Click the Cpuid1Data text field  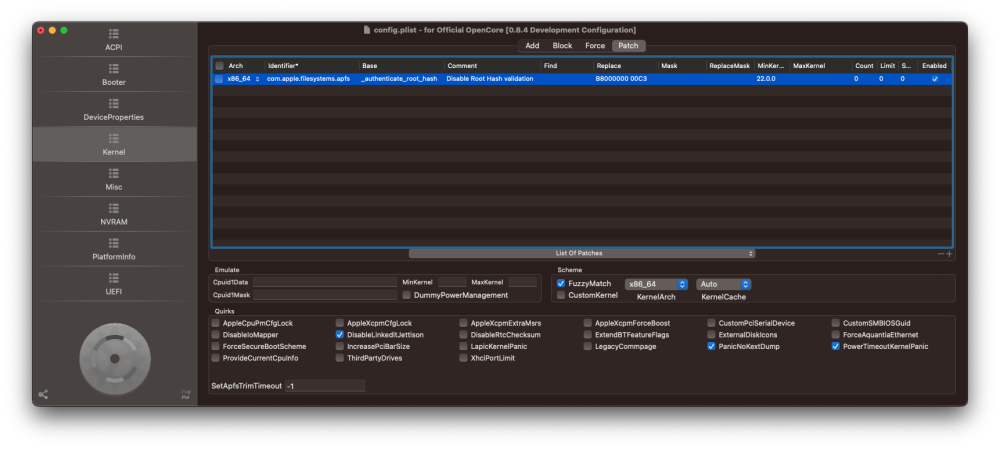click(324, 282)
